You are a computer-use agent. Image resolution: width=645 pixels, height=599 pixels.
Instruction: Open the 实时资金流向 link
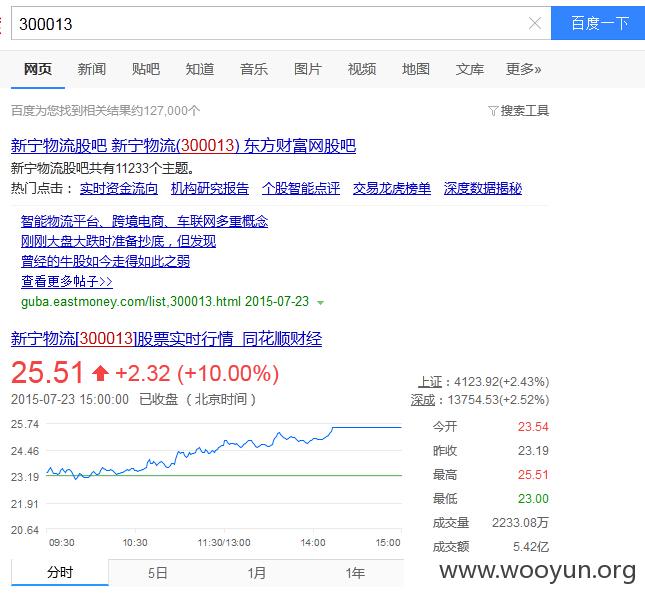click(119, 188)
